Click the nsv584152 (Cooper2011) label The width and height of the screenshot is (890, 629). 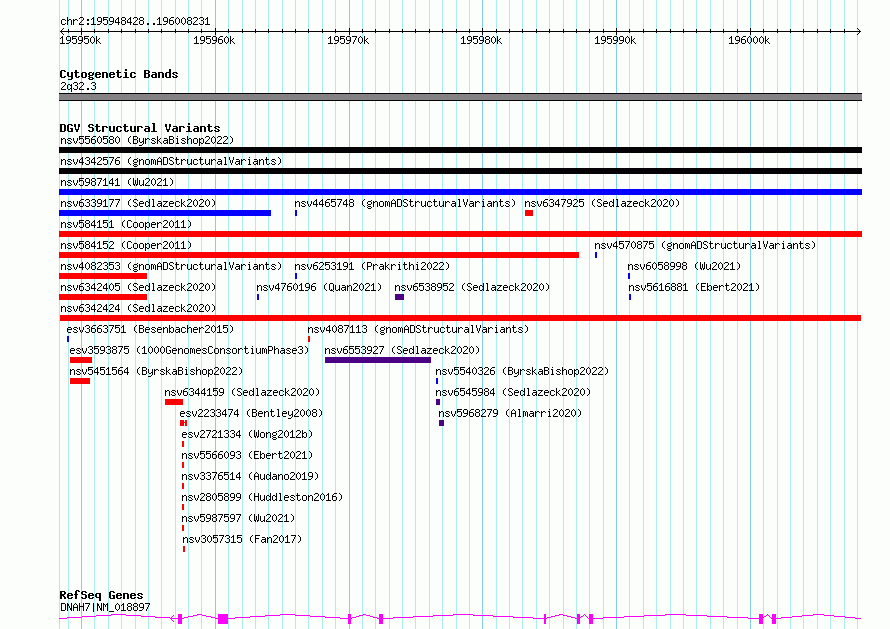pyautogui.click(x=126, y=245)
